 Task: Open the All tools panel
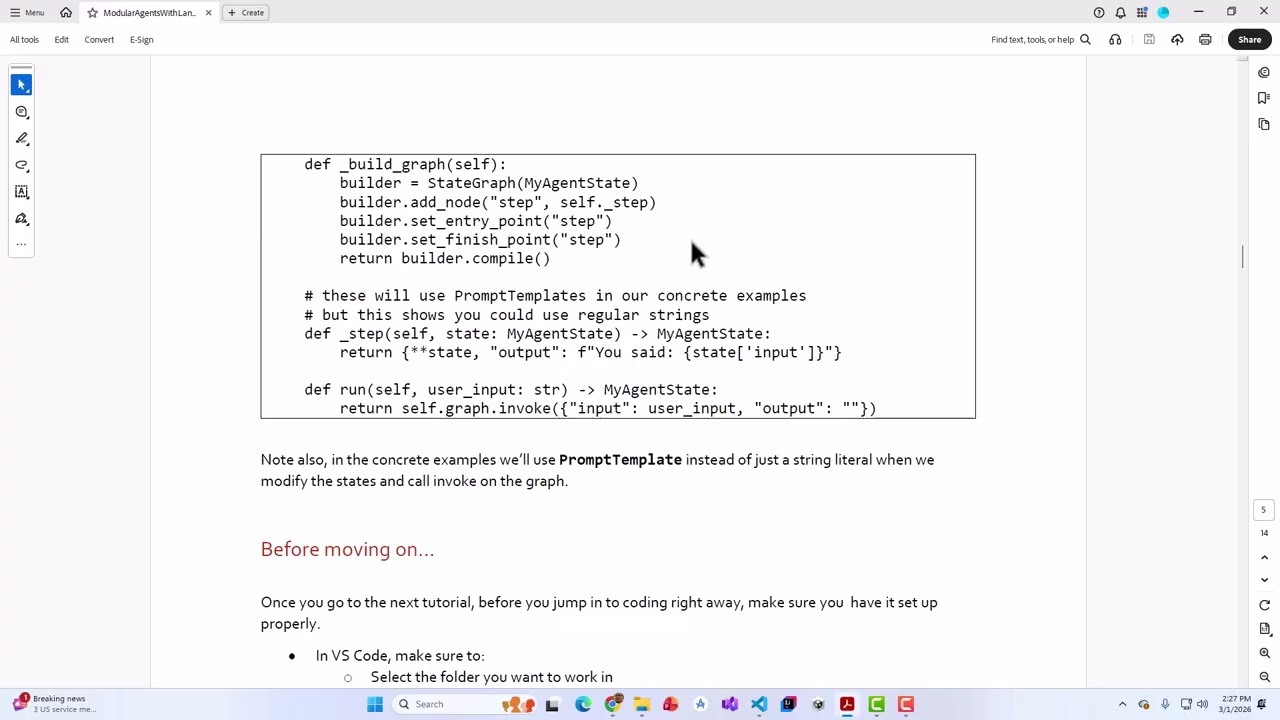(x=24, y=40)
